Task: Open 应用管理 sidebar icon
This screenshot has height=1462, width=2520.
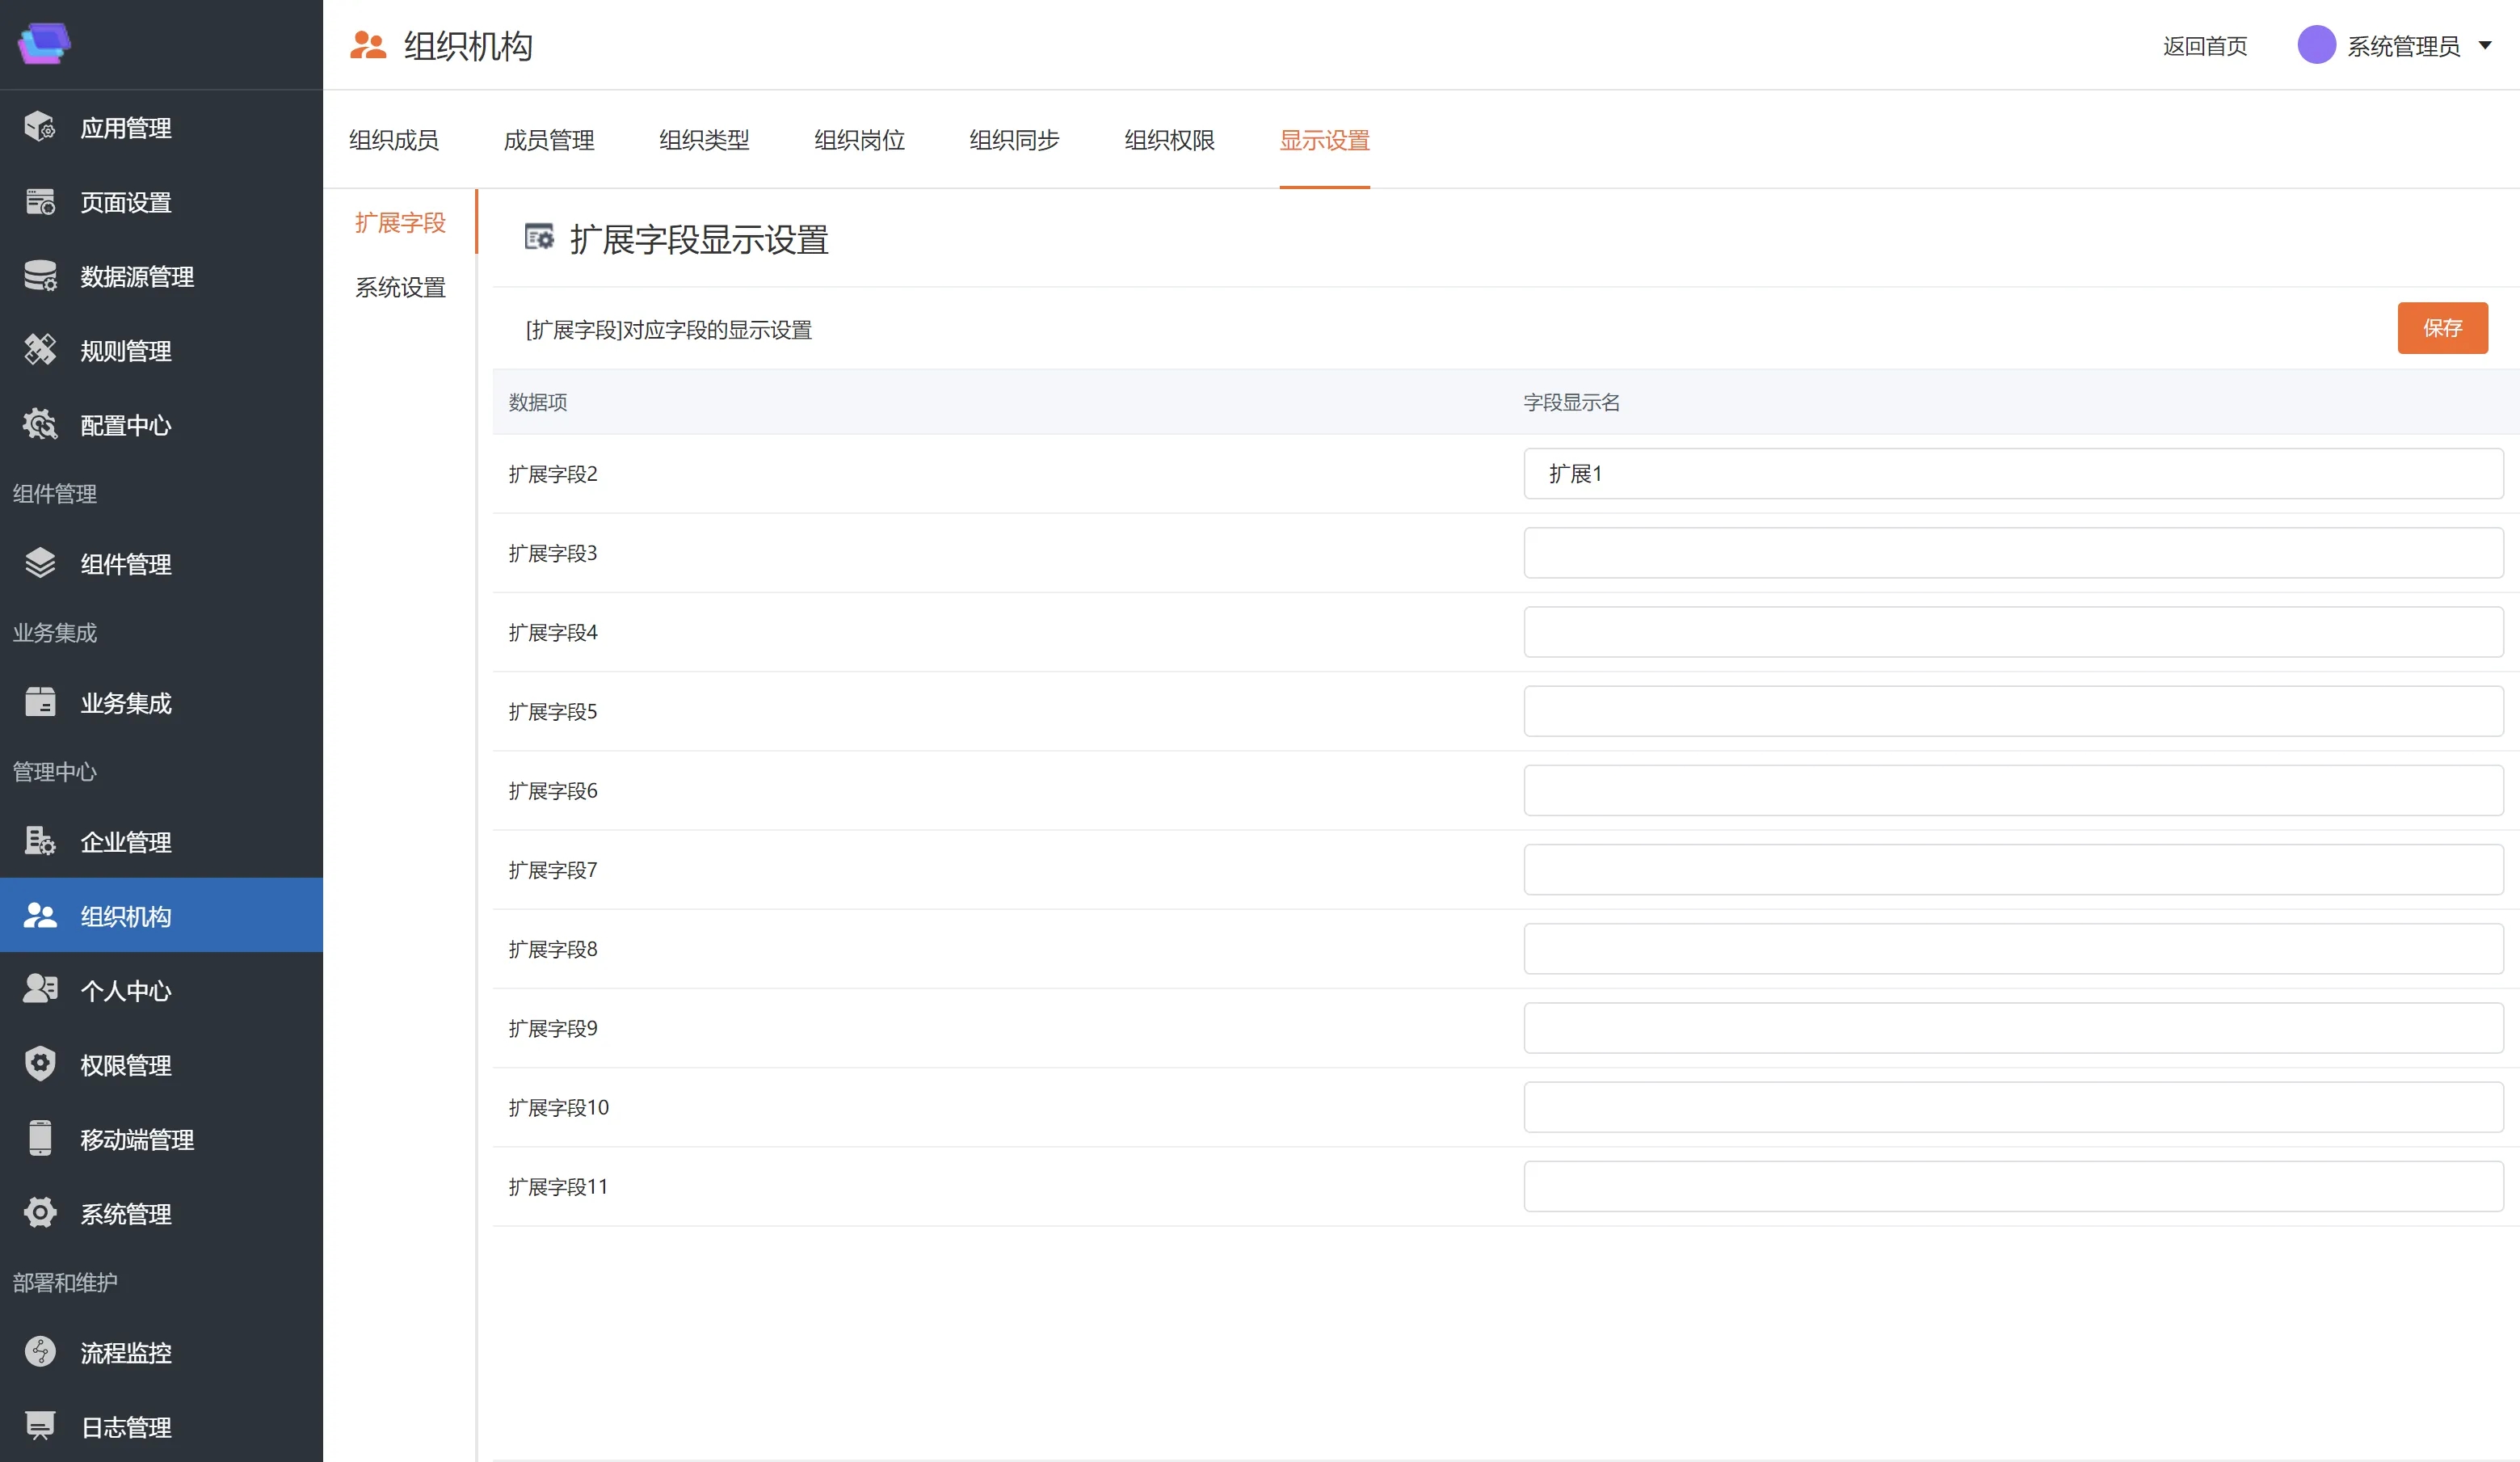Action: [x=40, y=127]
